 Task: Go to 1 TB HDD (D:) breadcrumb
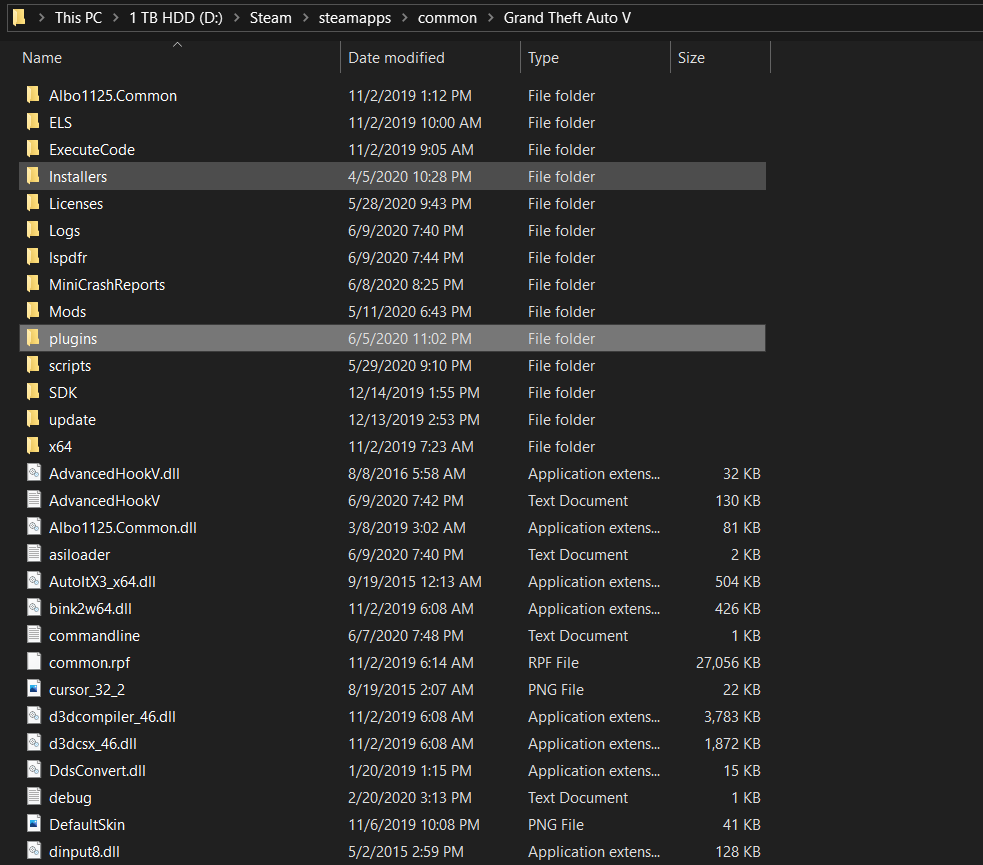point(176,18)
